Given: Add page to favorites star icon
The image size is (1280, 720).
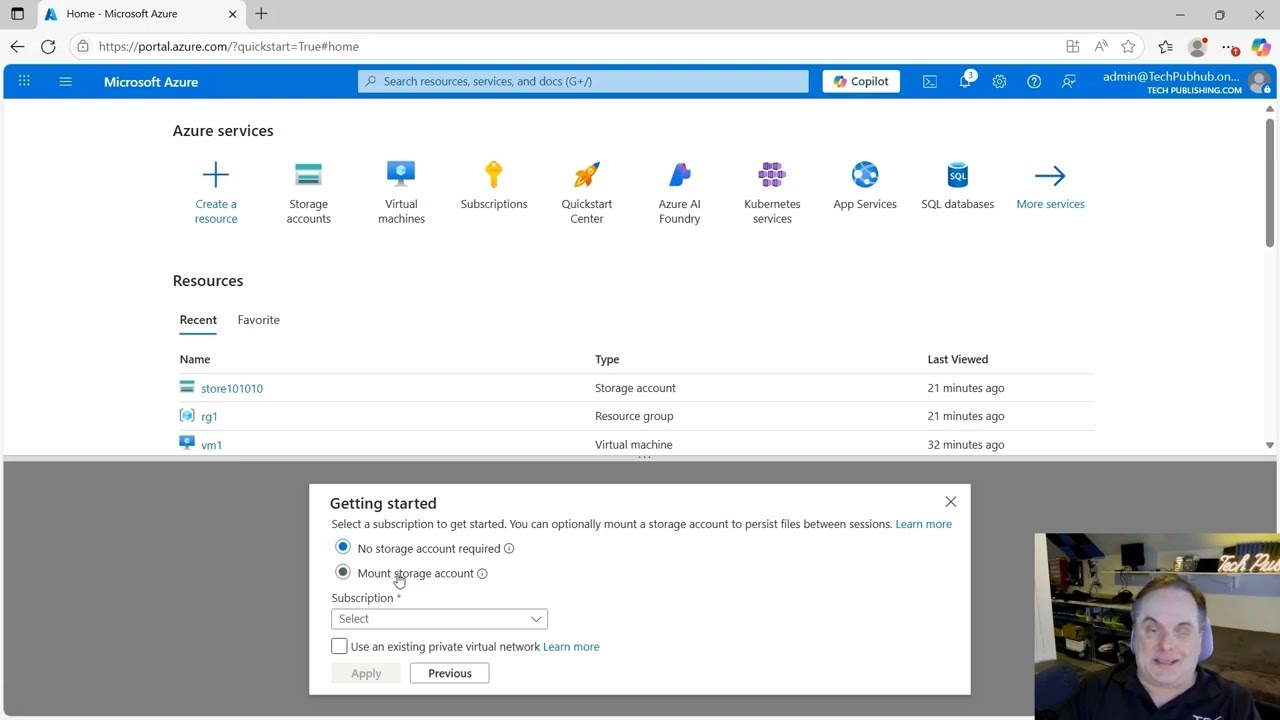Looking at the screenshot, I should pyautogui.click(x=1128, y=46).
